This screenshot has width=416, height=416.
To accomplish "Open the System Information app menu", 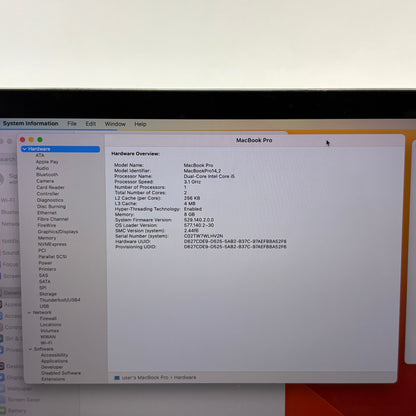I will pos(31,123).
